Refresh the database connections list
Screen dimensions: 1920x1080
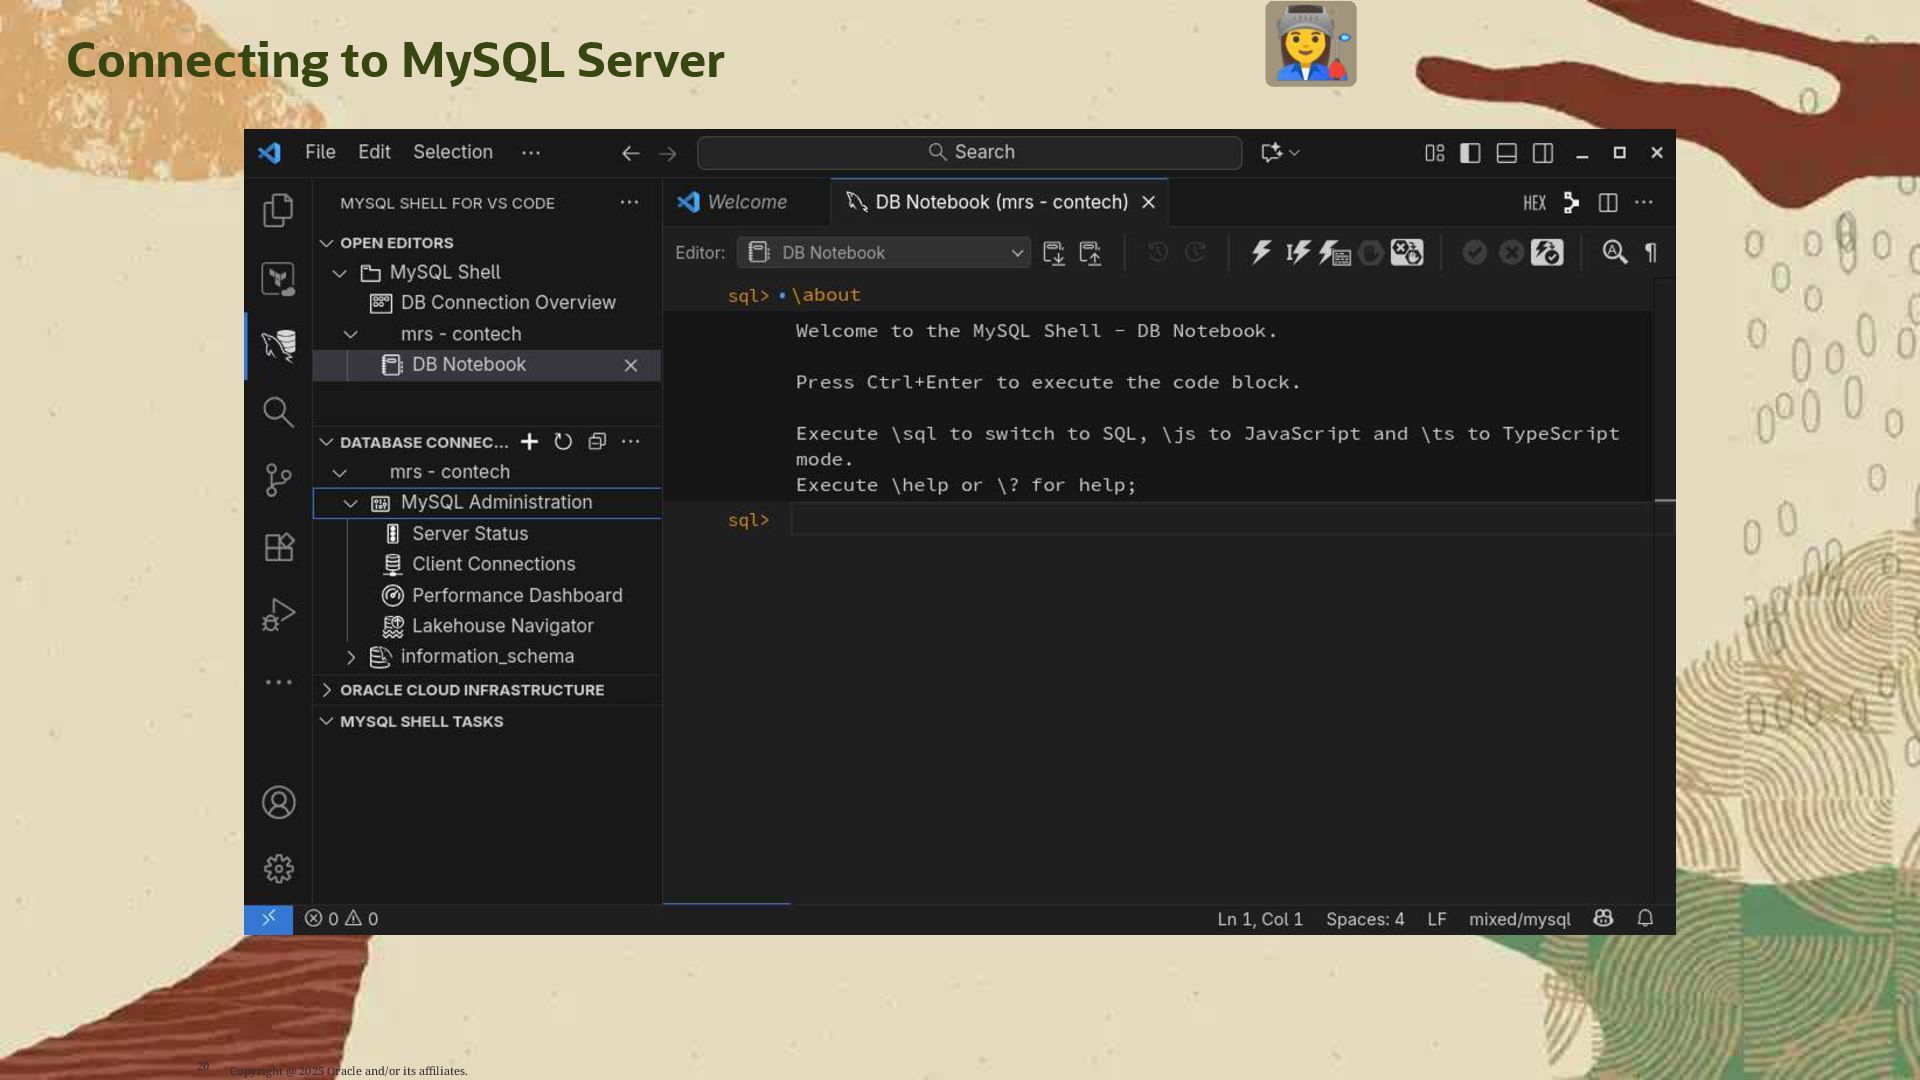pos(563,442)
